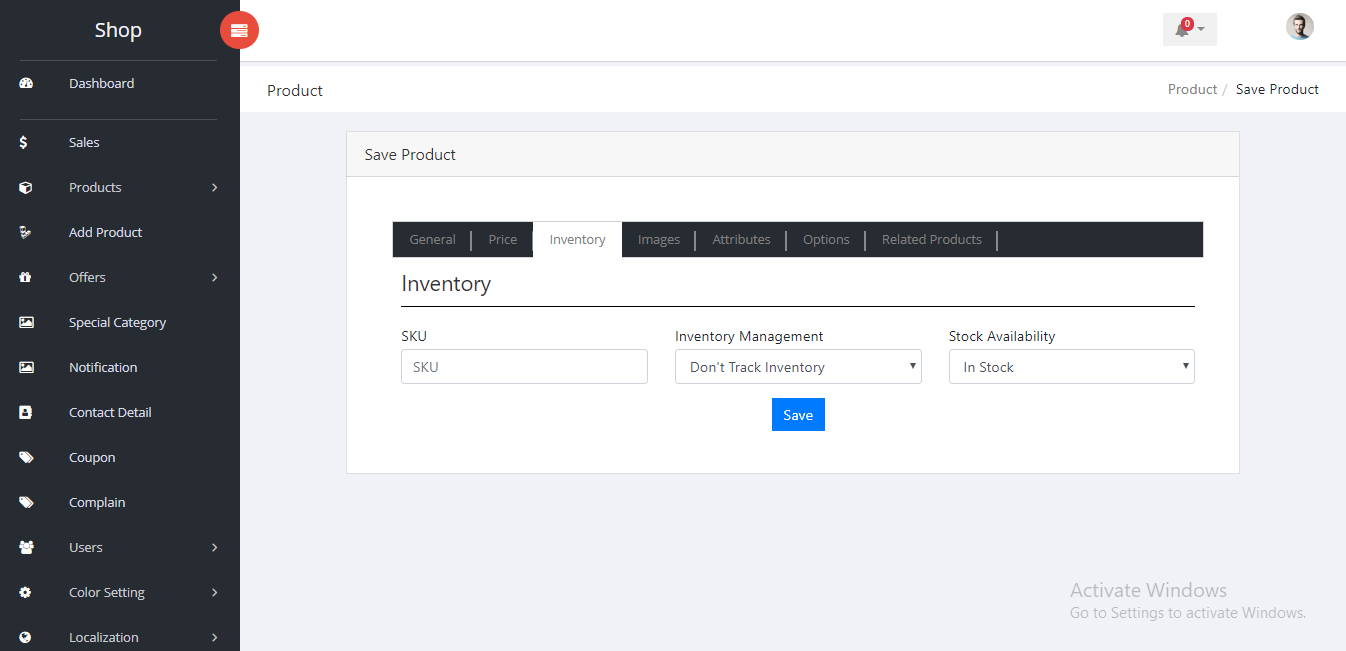Screen dimensions: 1346x651
Task: Click the user avatar profile picture
Action: pyautogui.click(x=1299, y=27)
